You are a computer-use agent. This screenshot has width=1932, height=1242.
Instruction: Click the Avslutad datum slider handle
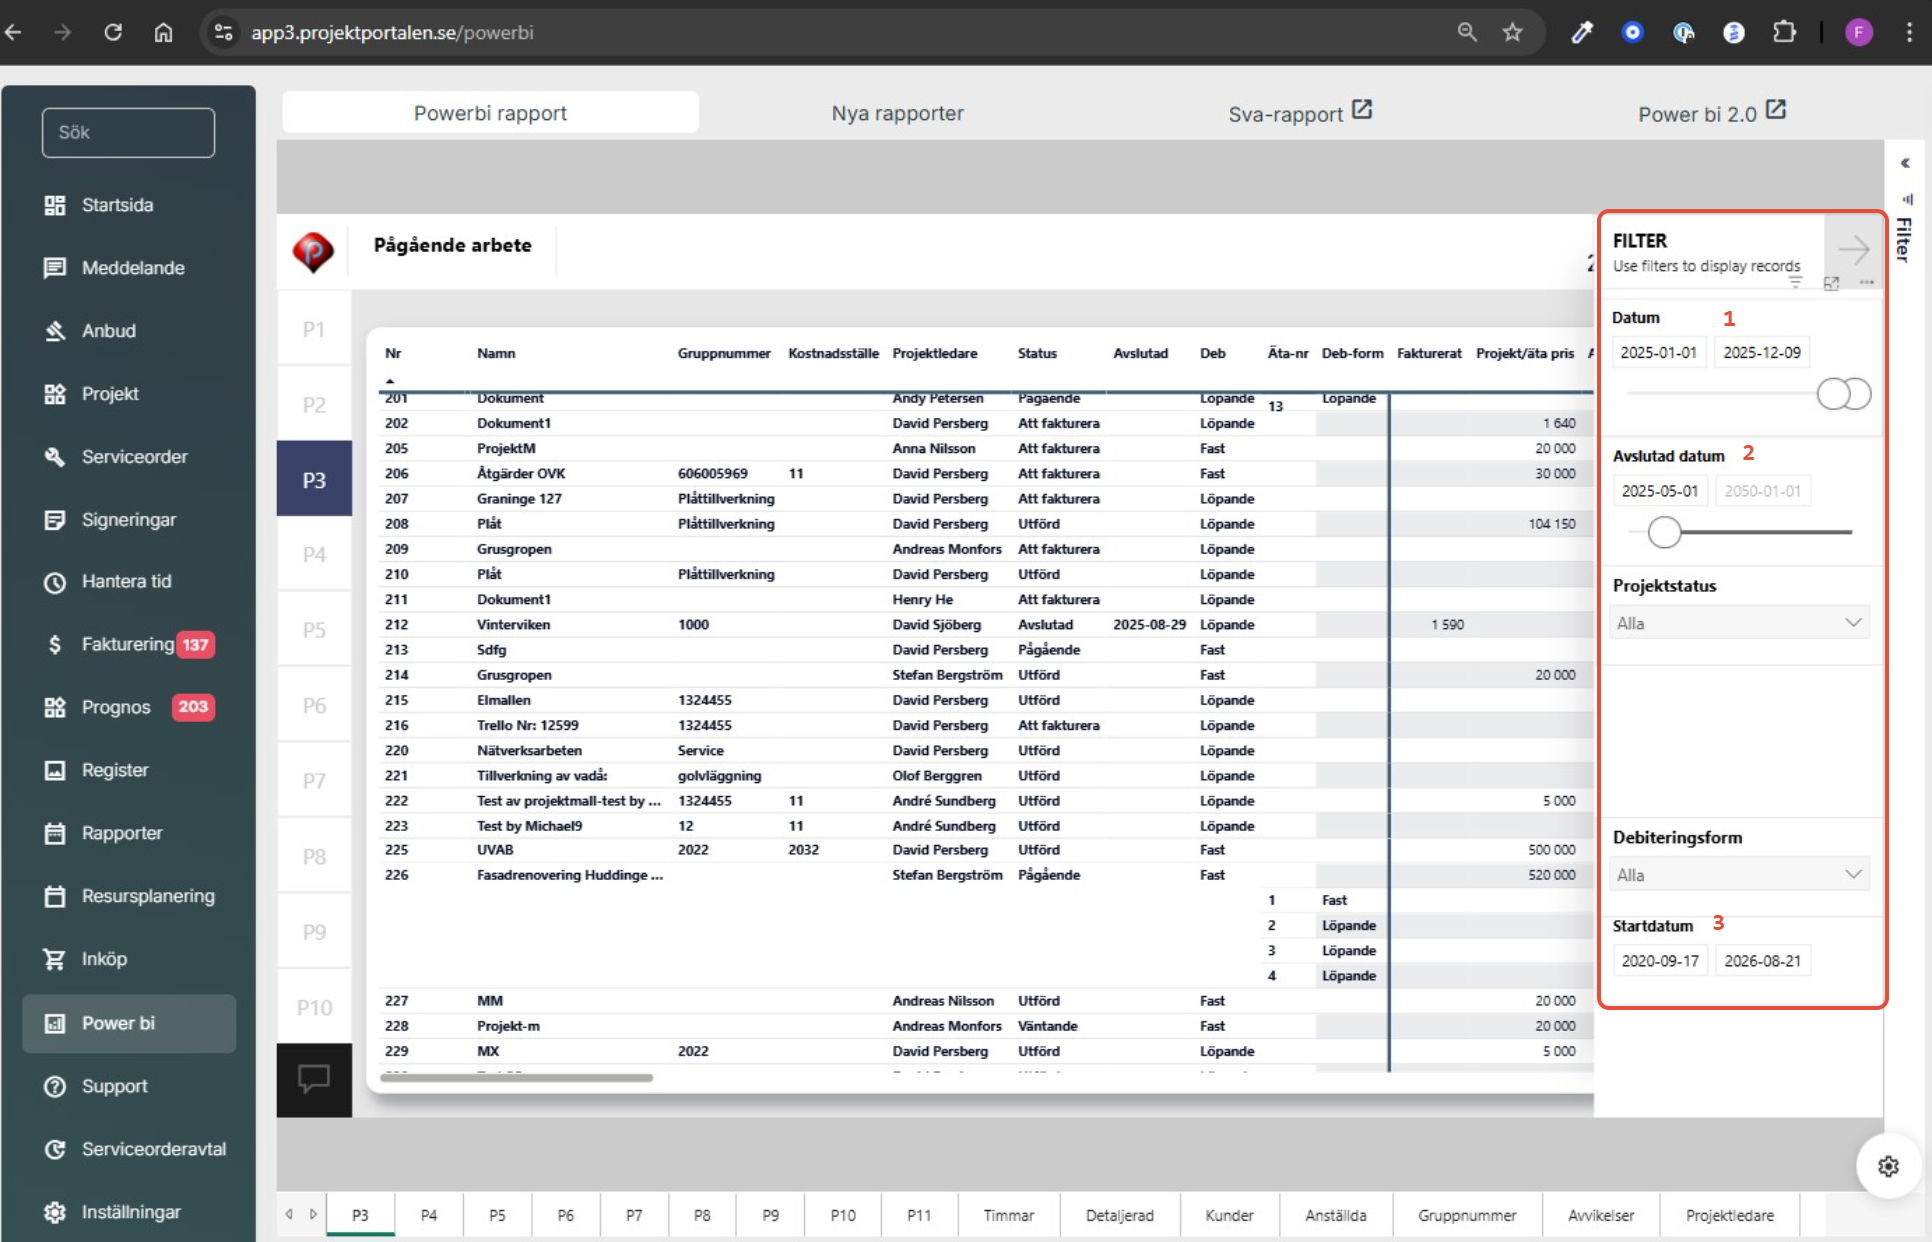(x=1664, y=532)
